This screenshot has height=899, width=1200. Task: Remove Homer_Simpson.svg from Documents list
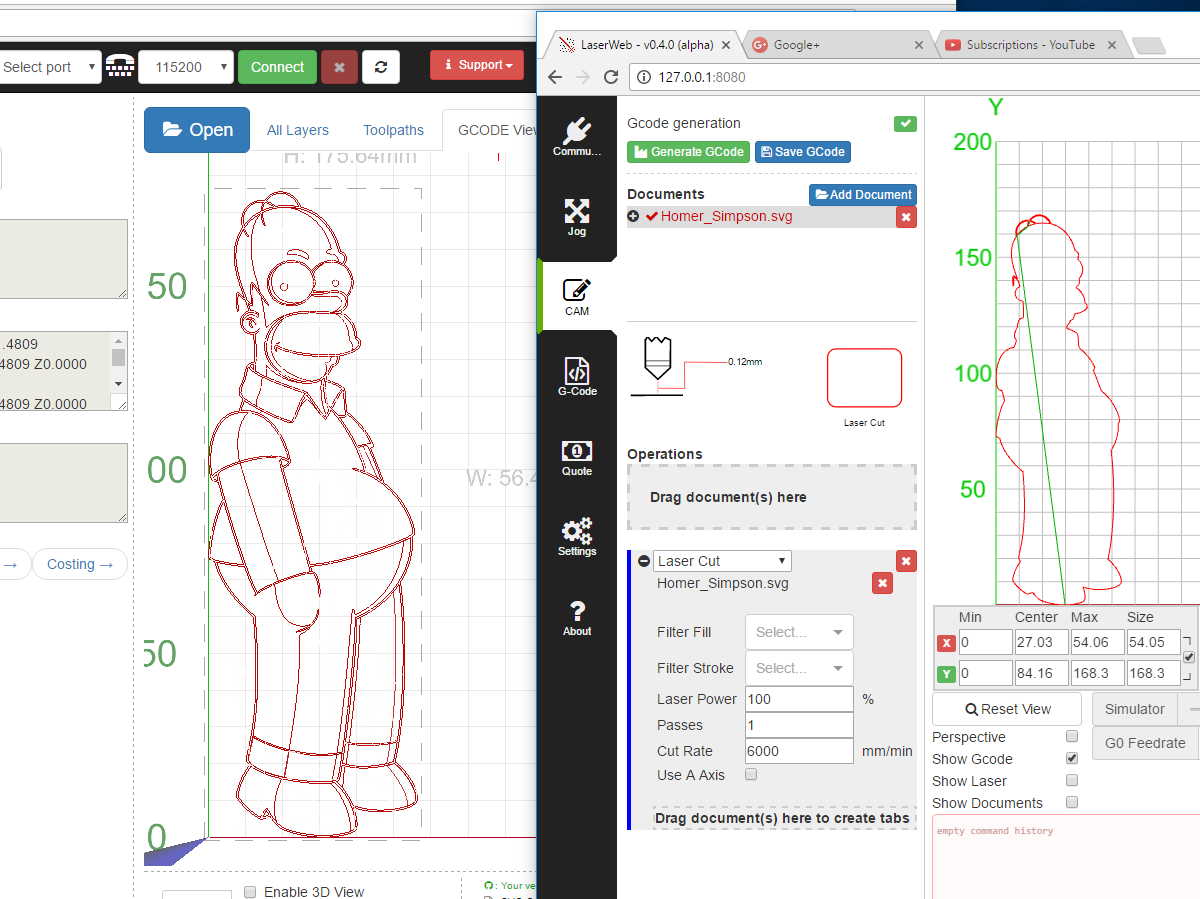pyautogui.click(x=906, y=217)
